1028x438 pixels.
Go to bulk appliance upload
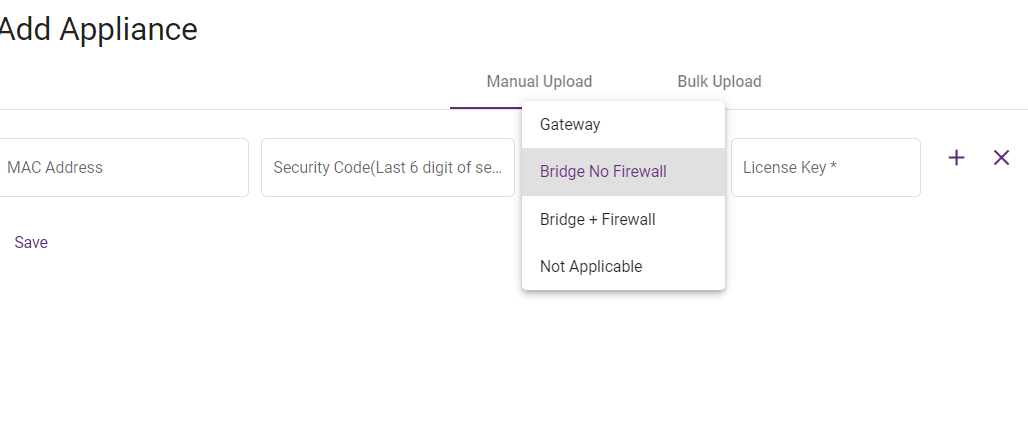(x=719, y=82)
